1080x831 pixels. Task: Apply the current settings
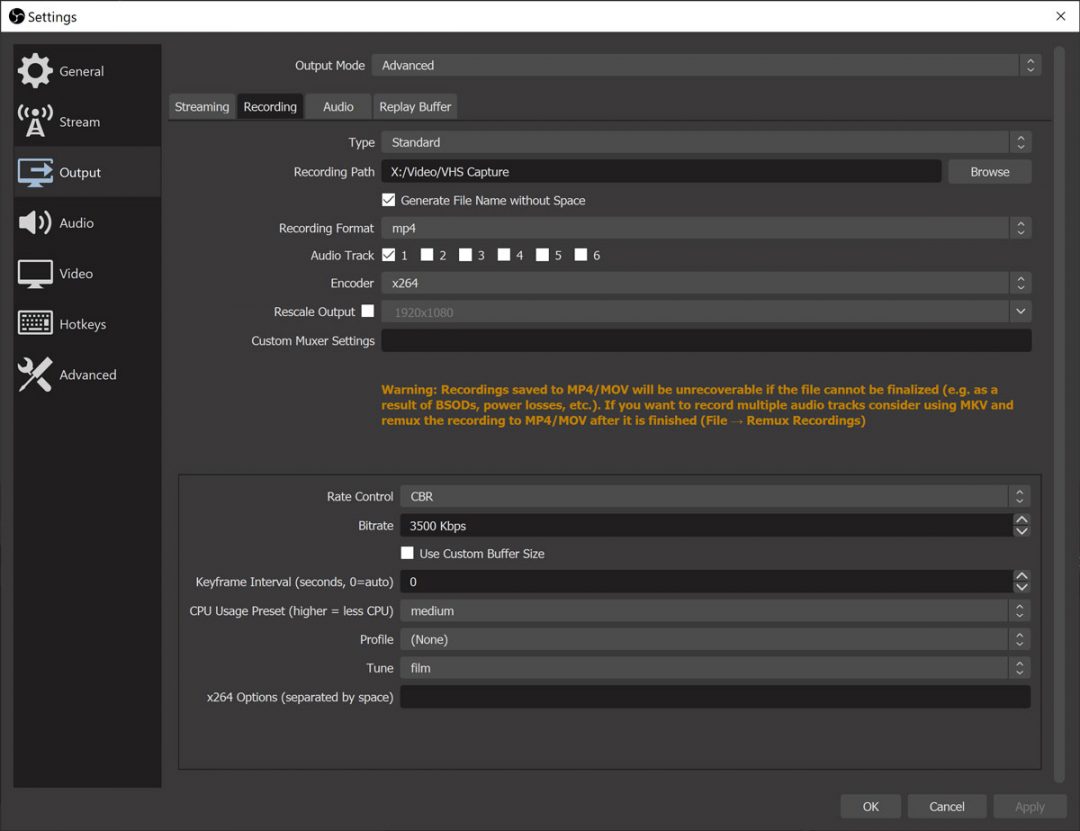point(1029,806)
